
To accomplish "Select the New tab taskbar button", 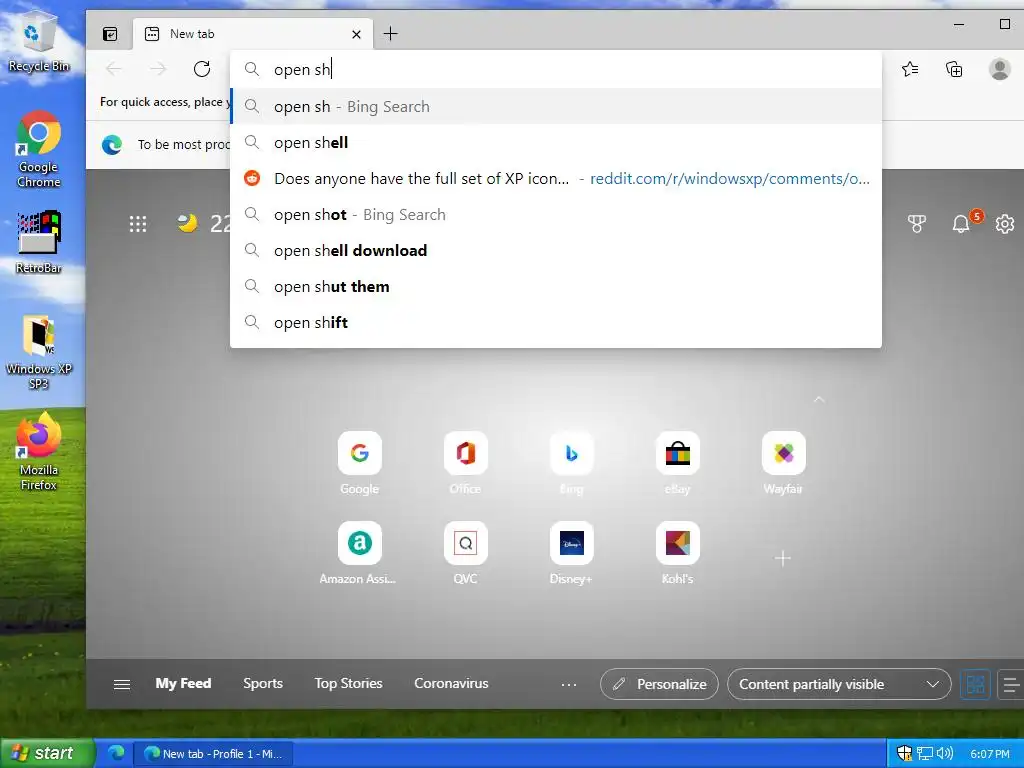I will pos(214,754).
